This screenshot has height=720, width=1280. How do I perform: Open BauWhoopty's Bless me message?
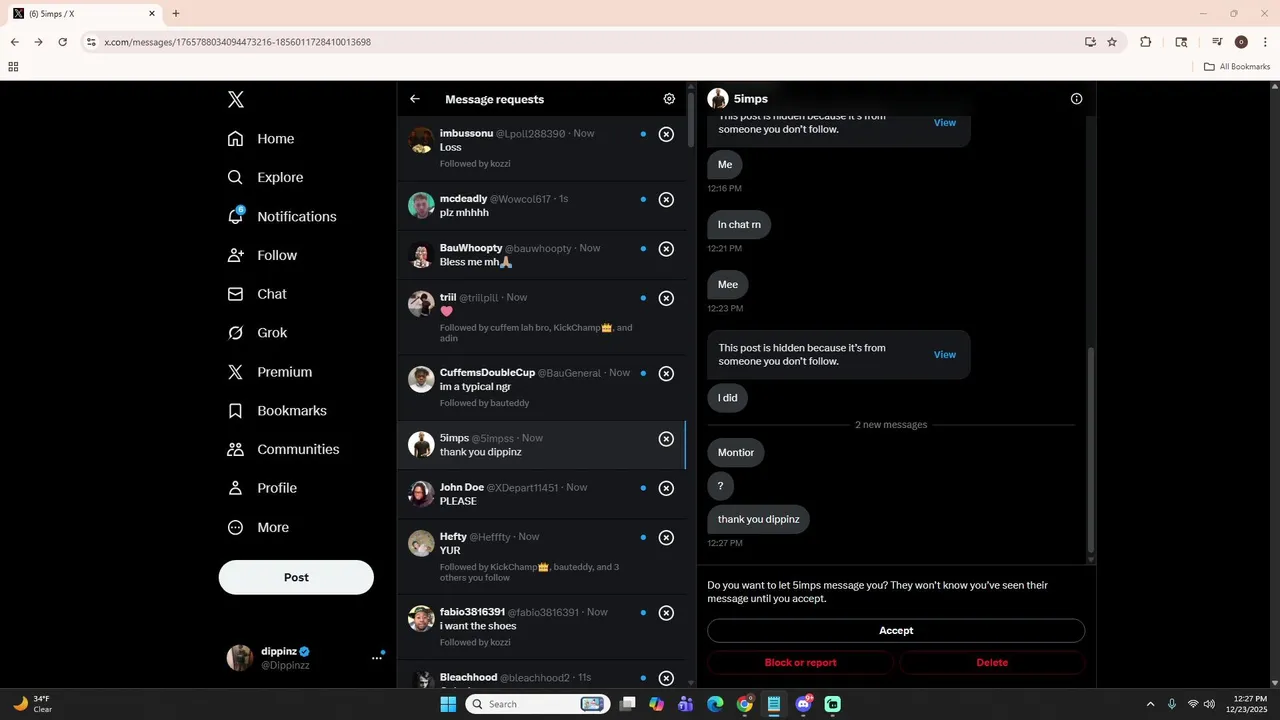point(542,255)
